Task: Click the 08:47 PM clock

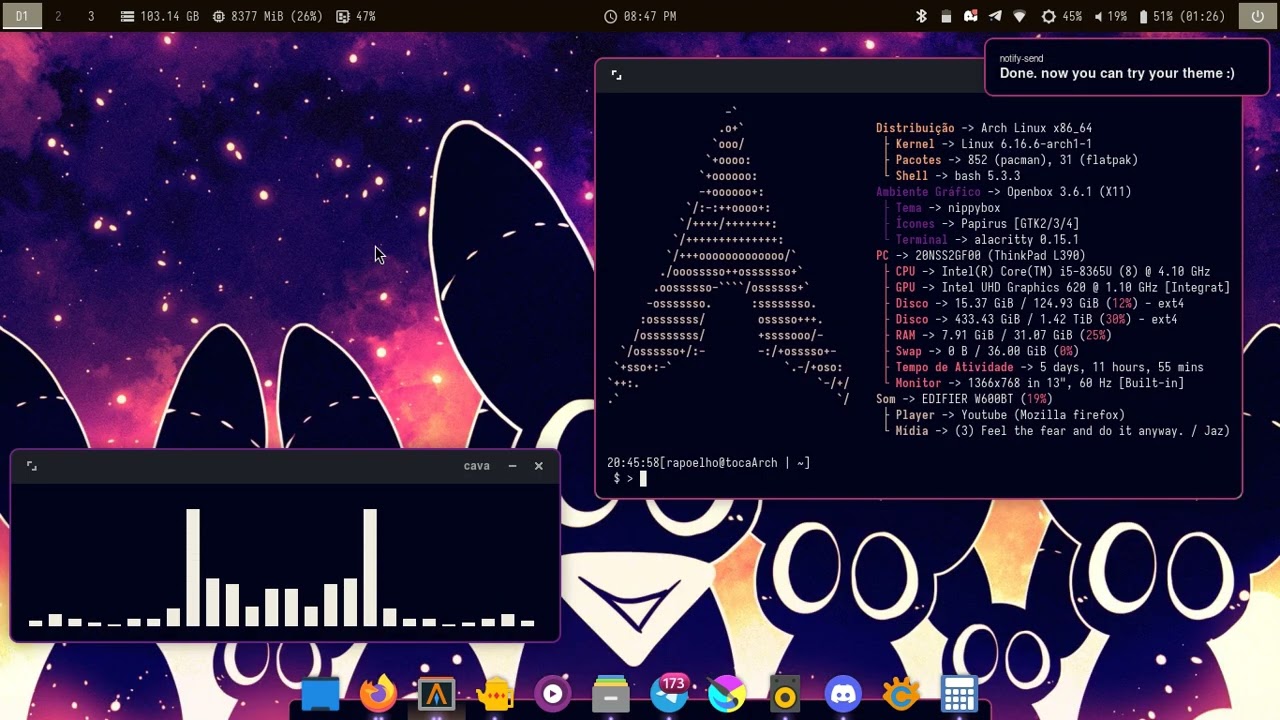Action: tap(640, 16)
